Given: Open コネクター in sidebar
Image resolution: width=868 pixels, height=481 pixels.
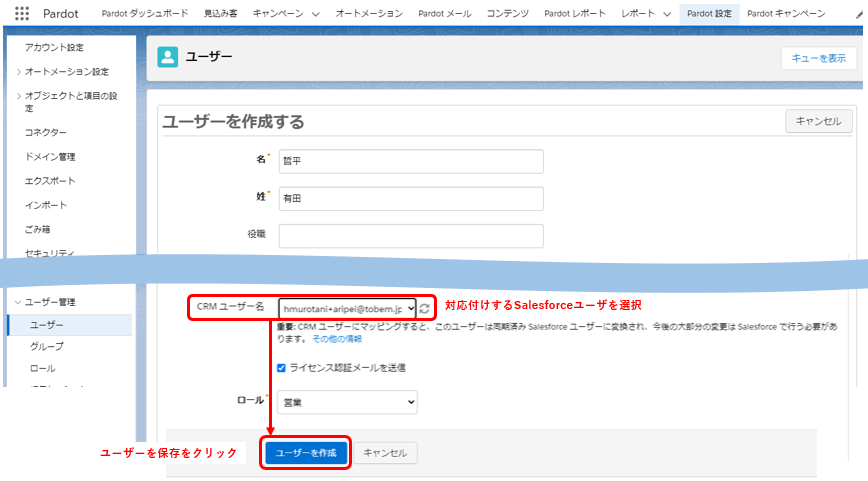Looking at the screenshot, I should pos(45,133).
